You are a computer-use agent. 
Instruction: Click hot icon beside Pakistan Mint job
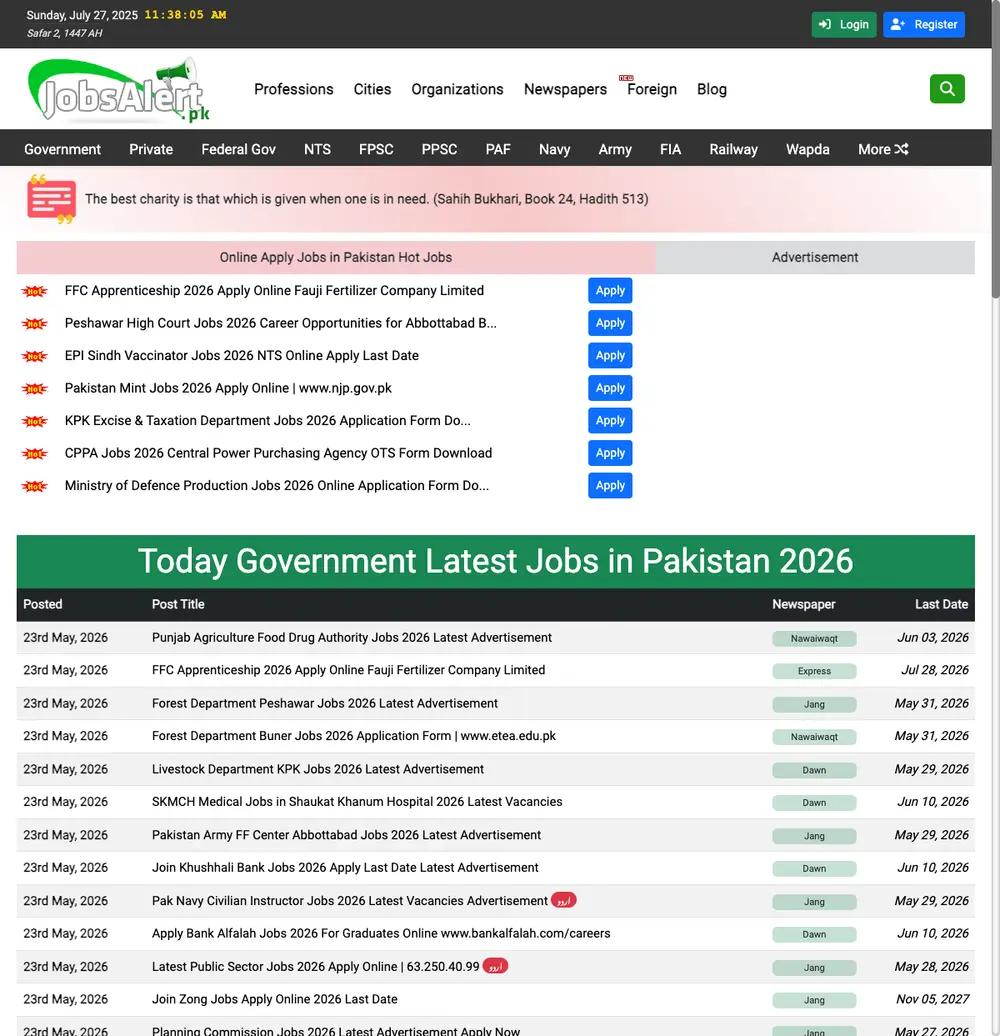click(x=34, y=388)
